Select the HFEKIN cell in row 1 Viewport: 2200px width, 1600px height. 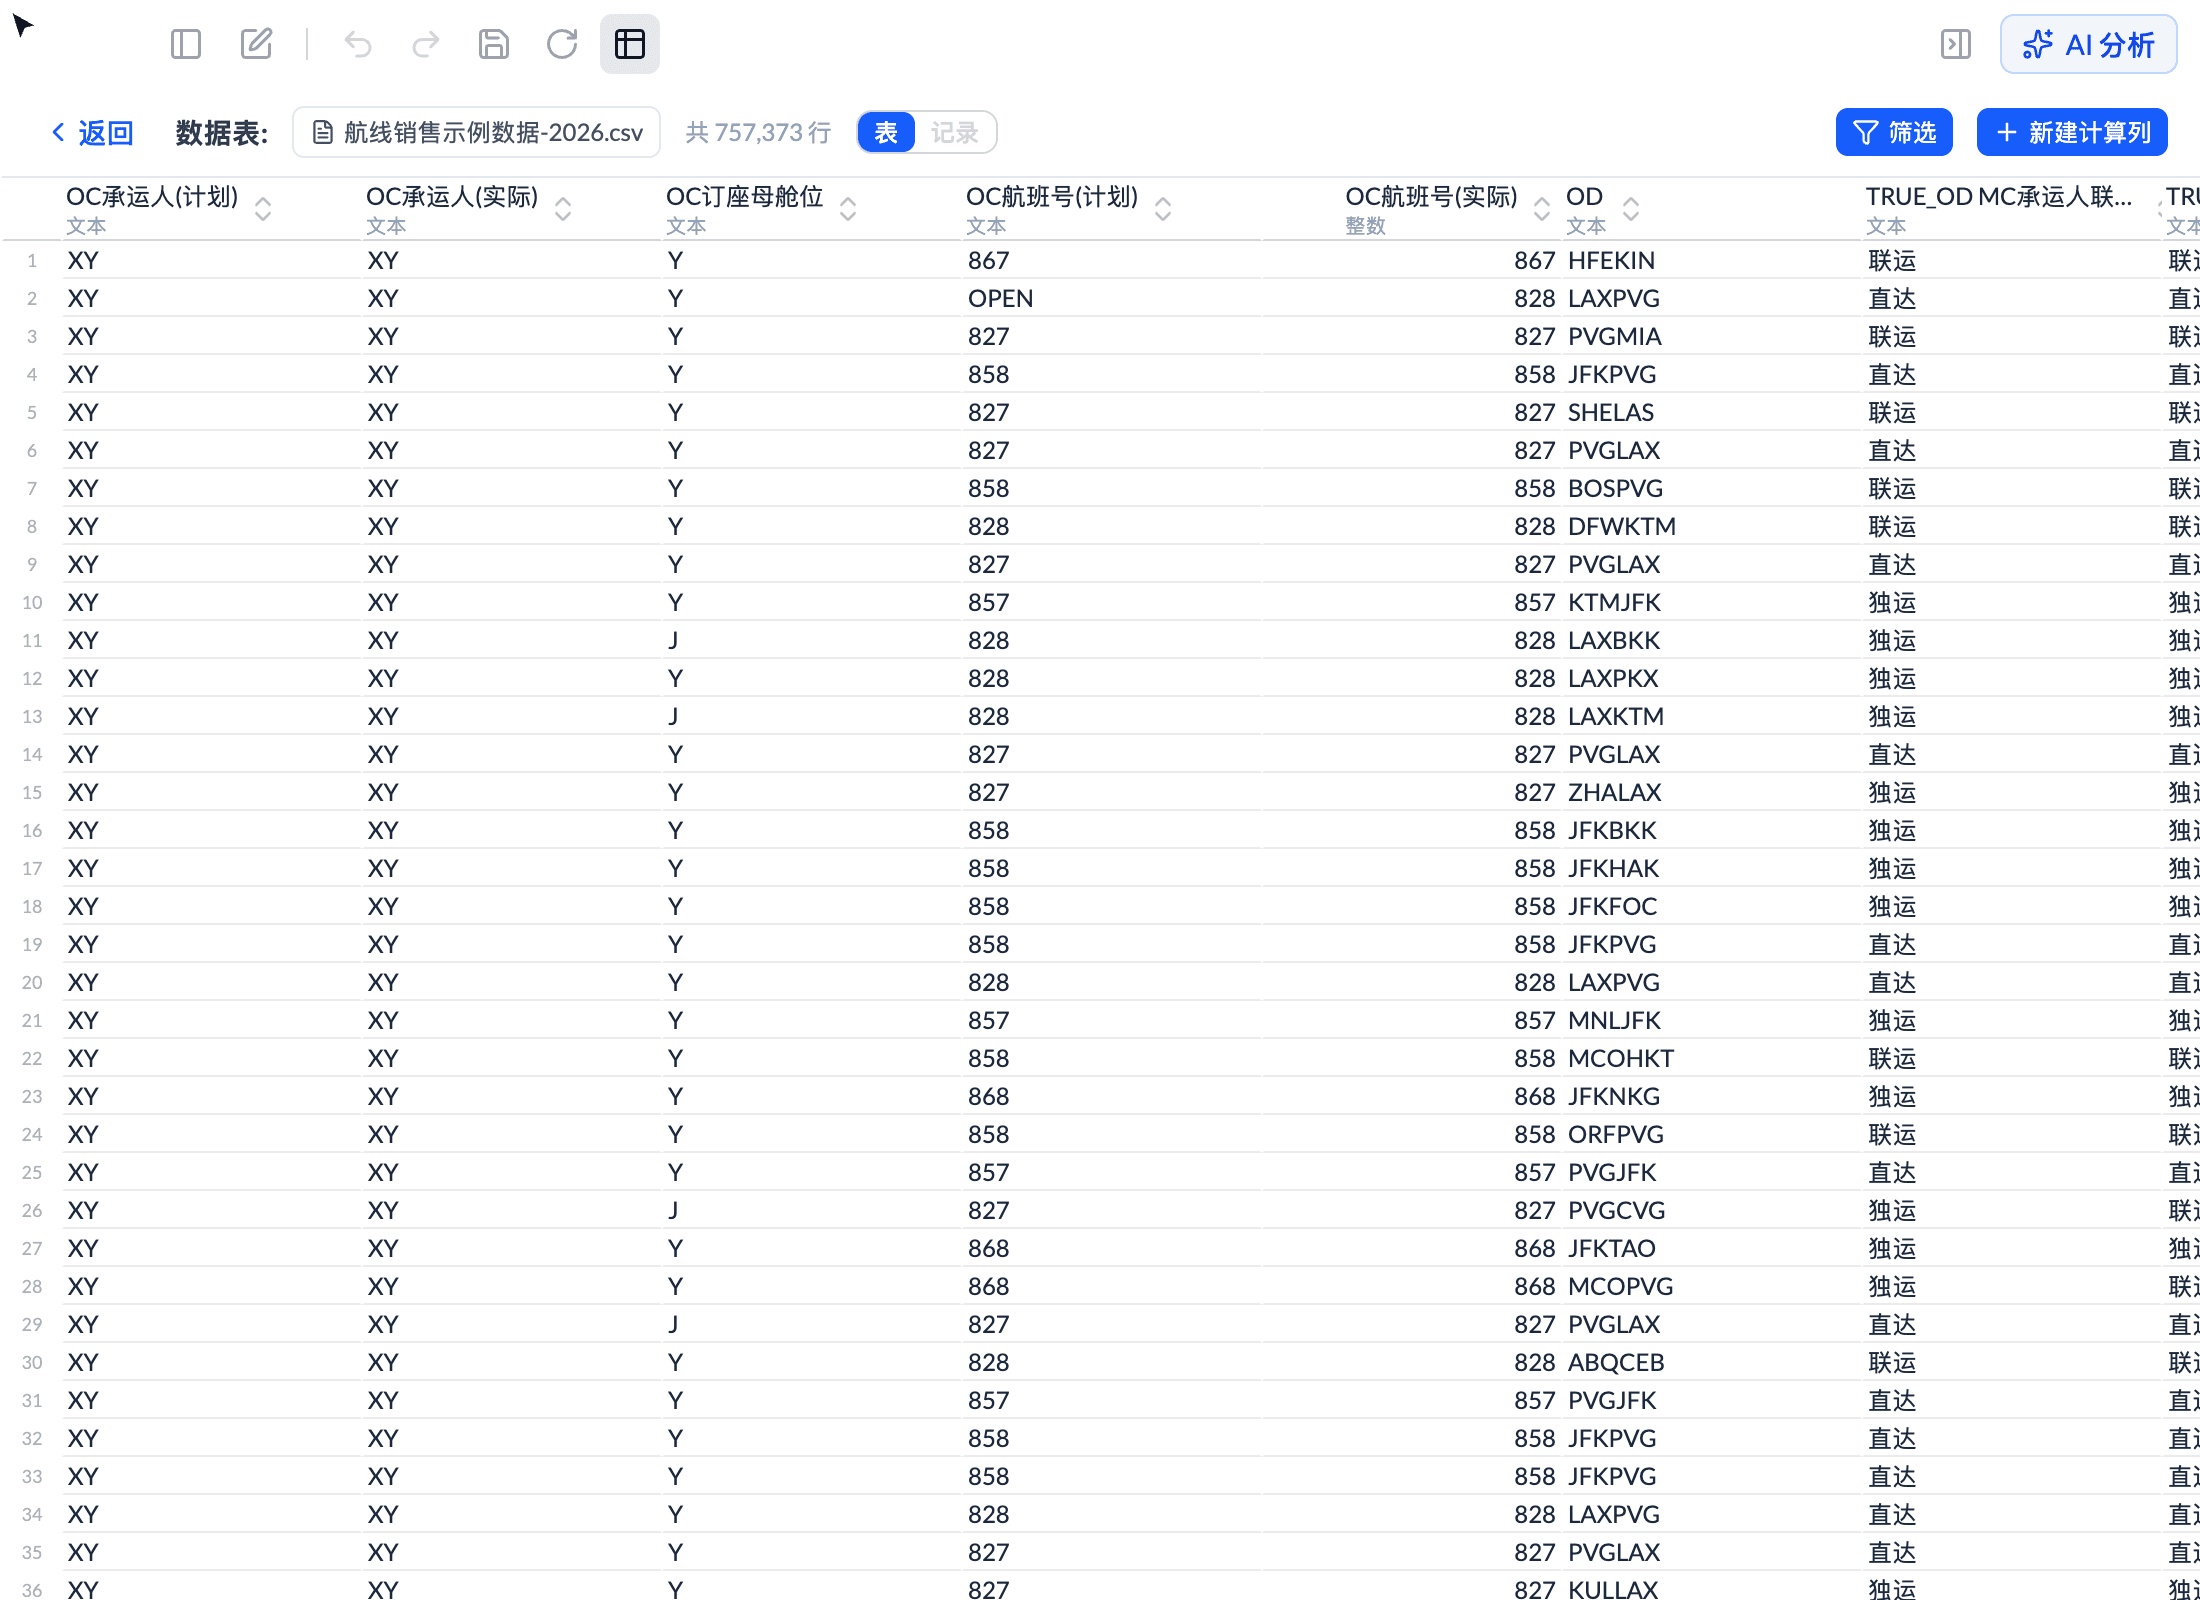(x=1710, y=260)
